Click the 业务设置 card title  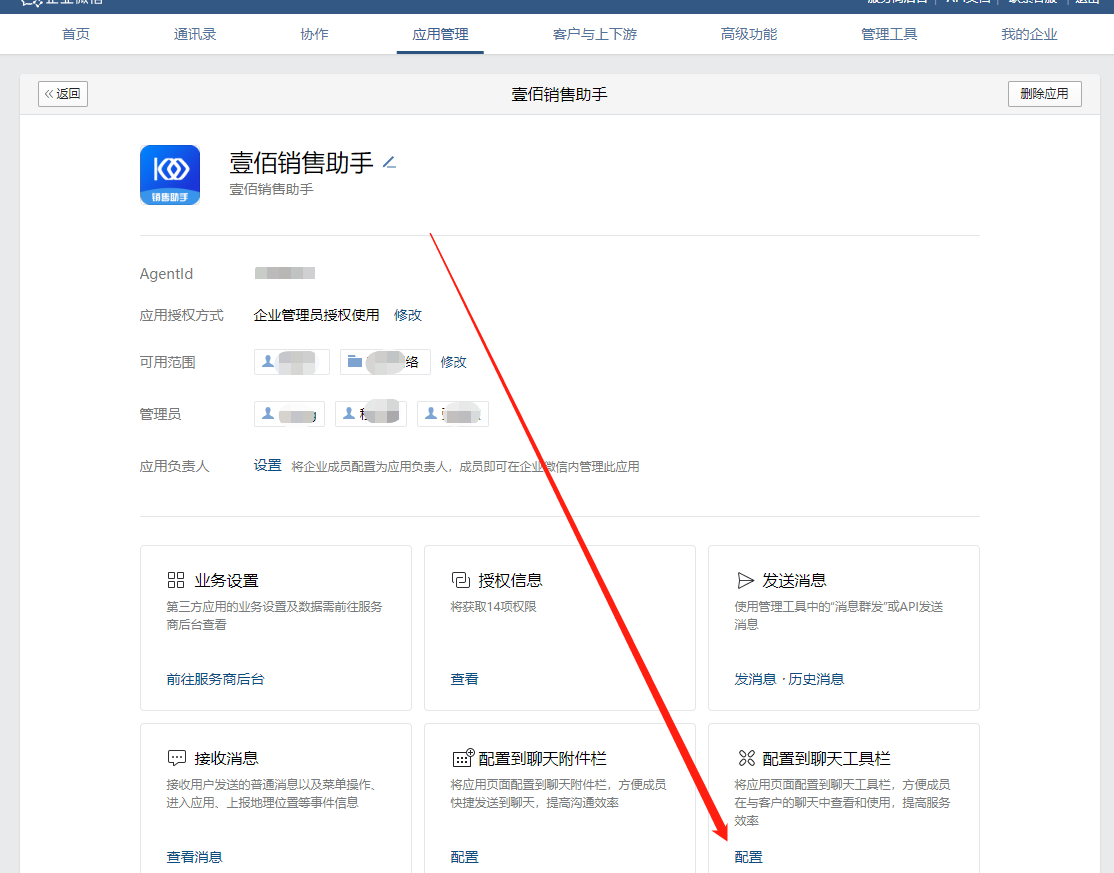[x=227, y=581]
